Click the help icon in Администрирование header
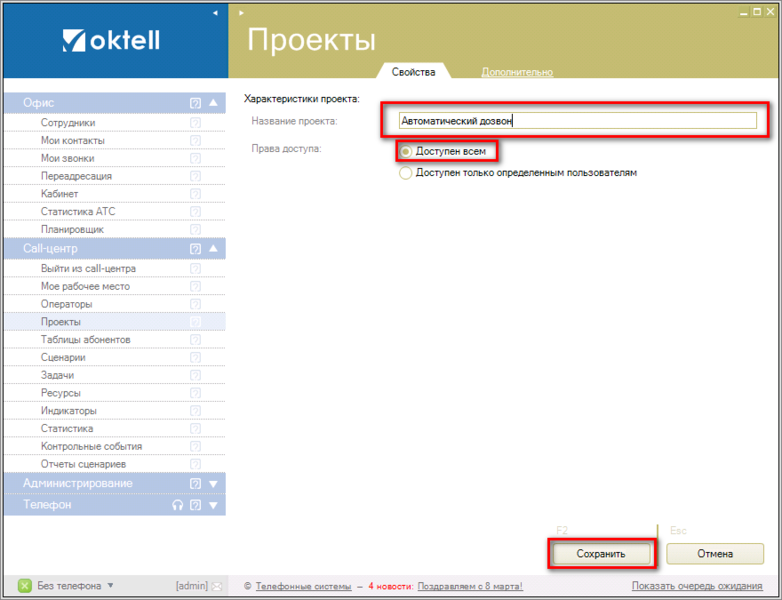782x600 pixels. [196, 484]
